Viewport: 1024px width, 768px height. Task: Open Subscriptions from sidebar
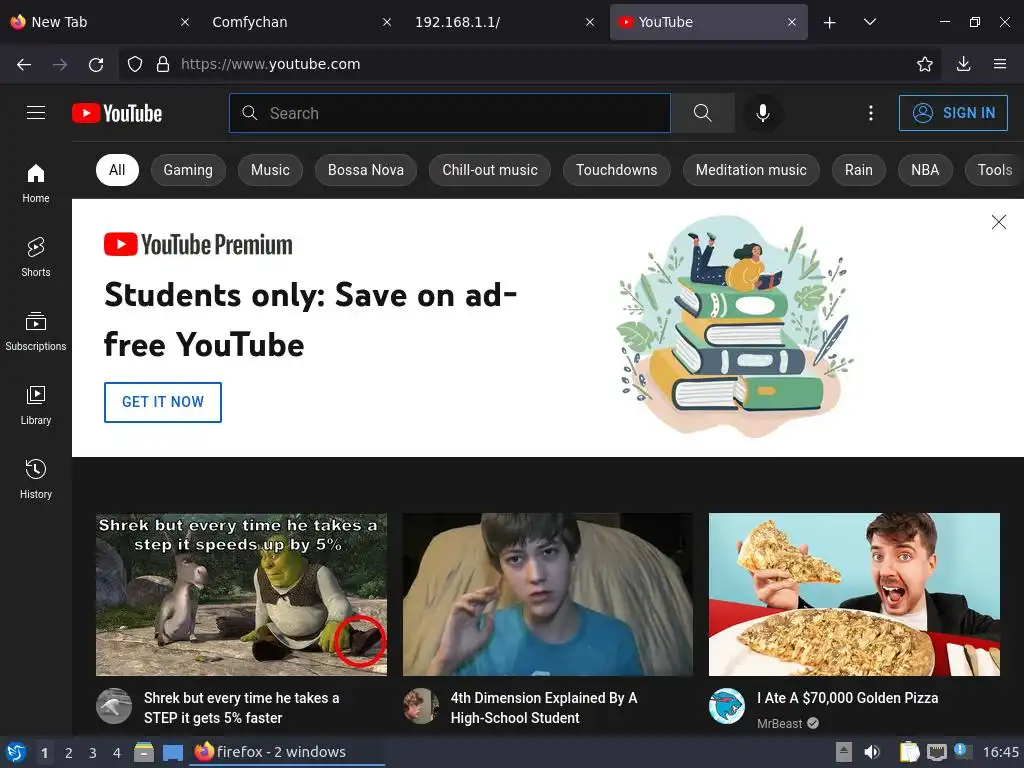click(x=36, y=332)
